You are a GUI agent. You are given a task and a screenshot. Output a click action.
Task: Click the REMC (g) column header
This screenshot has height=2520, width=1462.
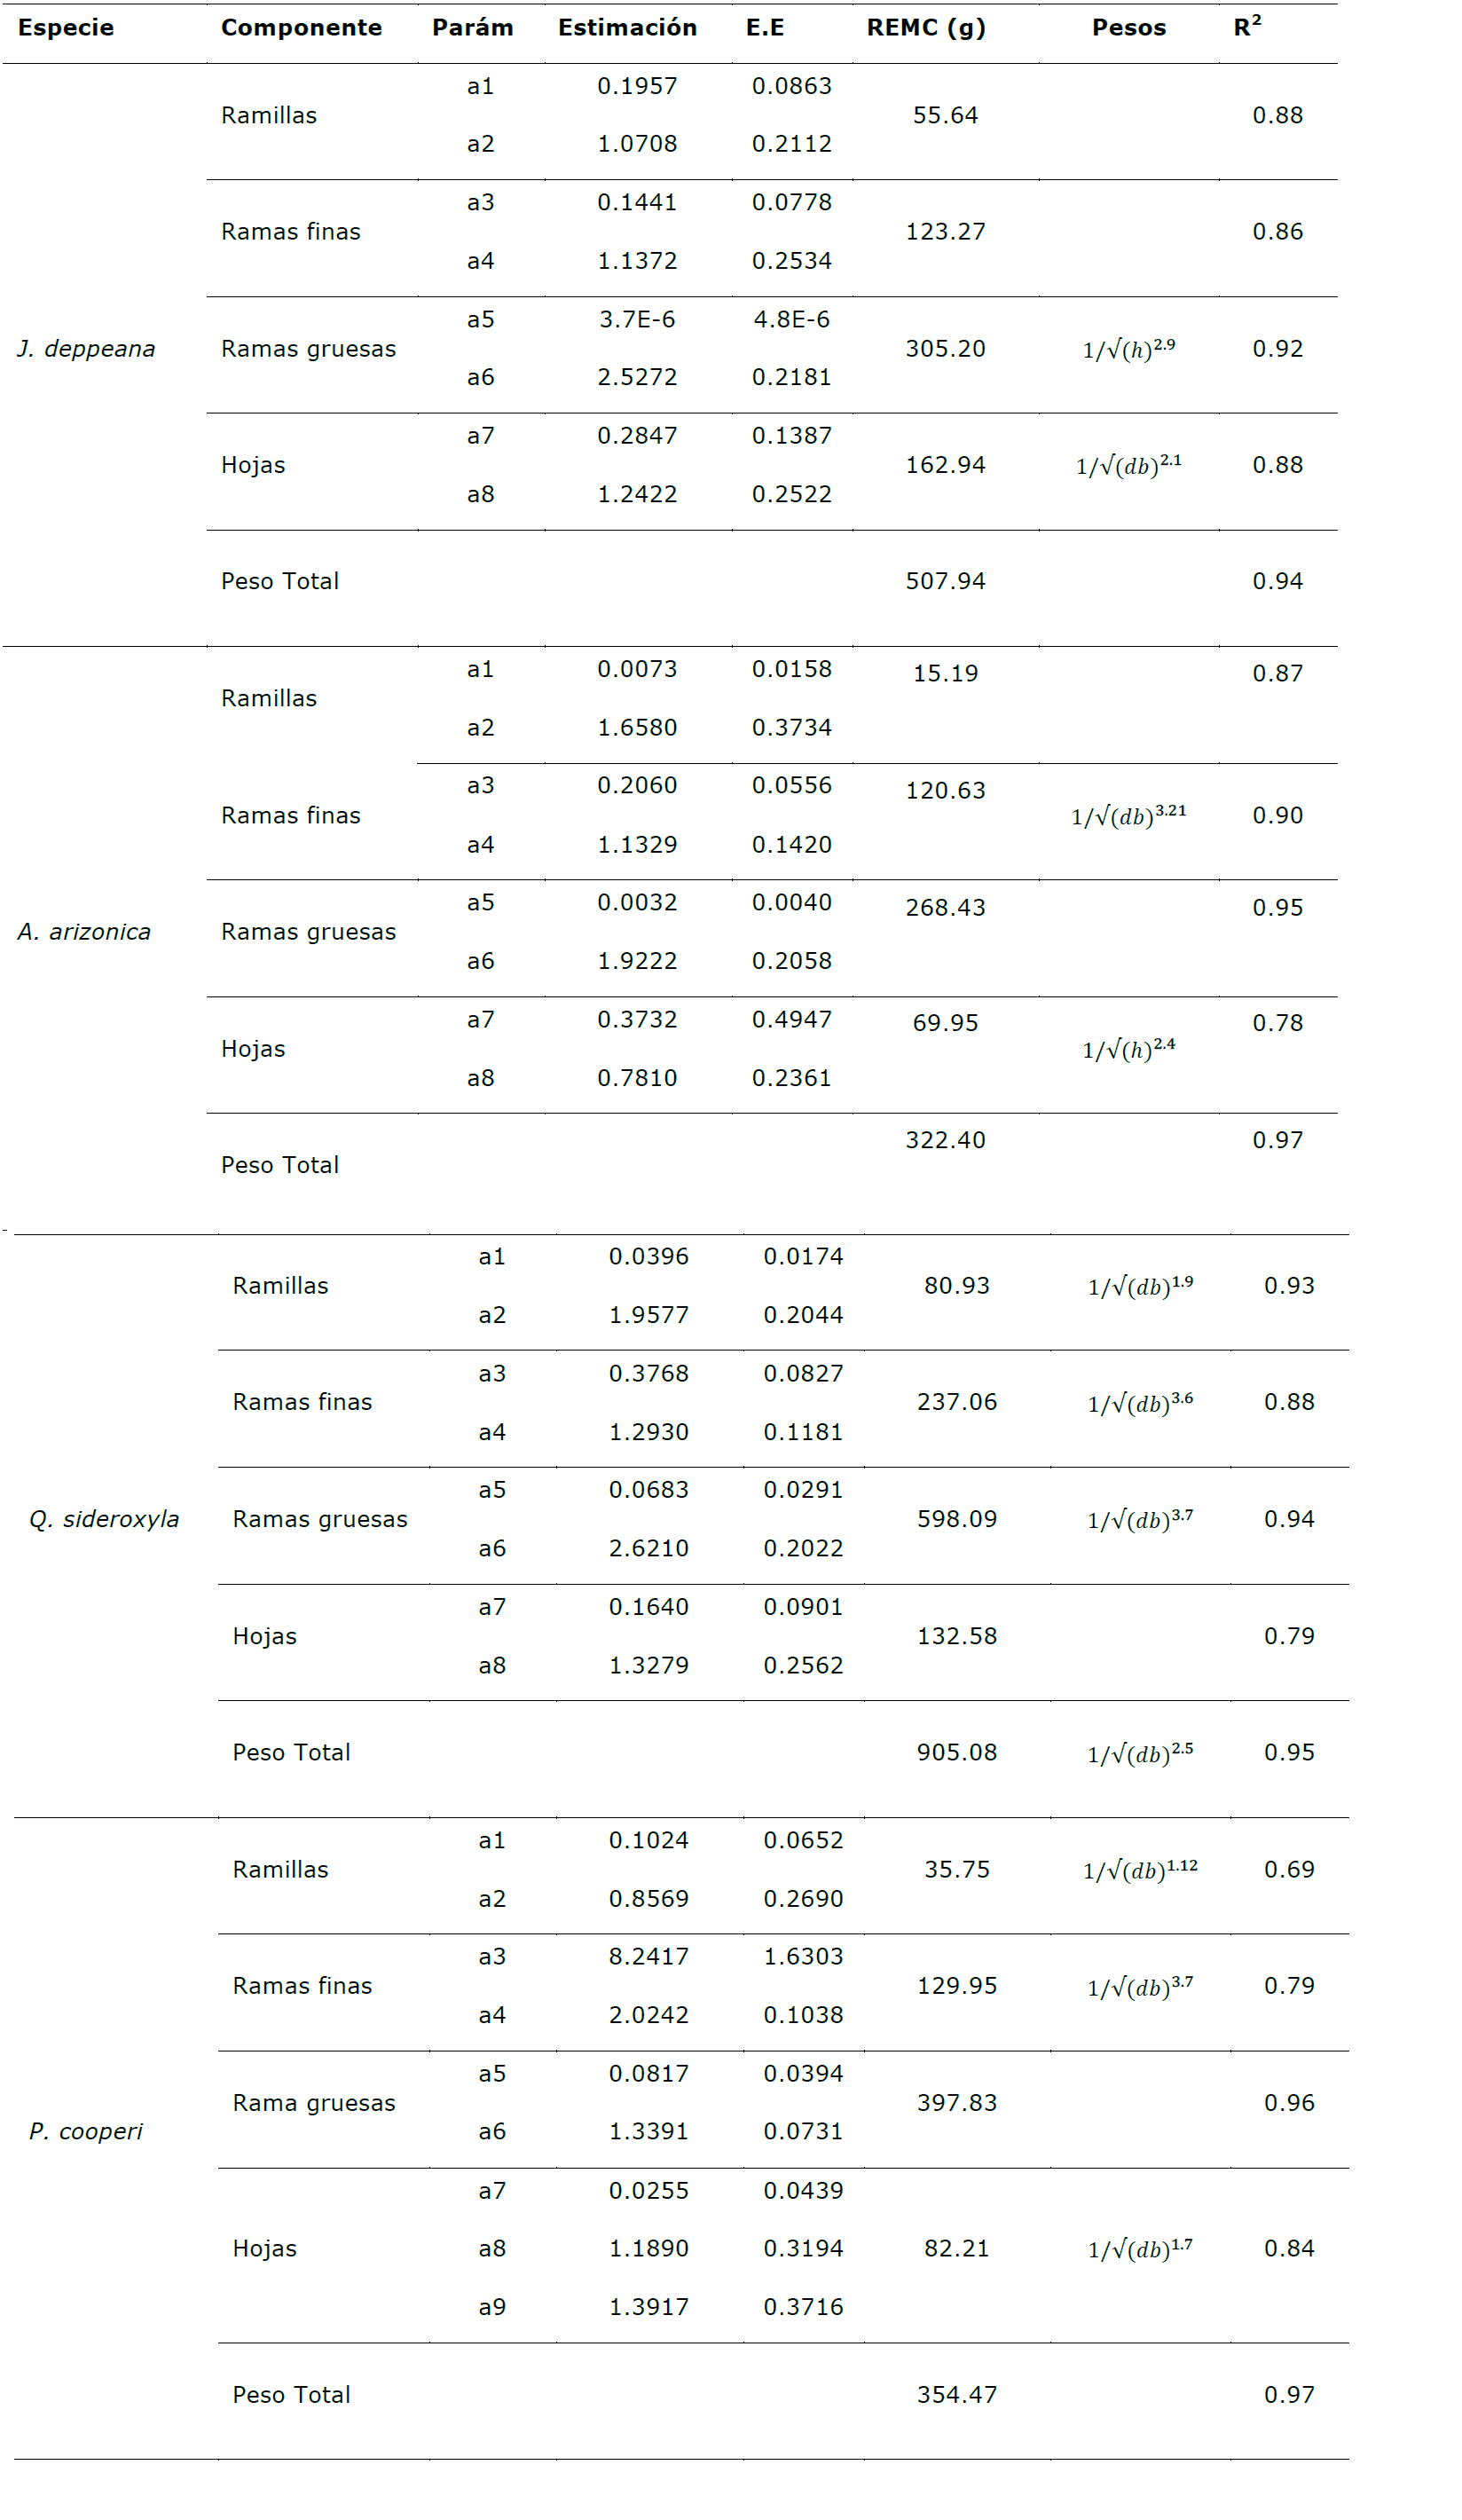pyautogui.click(x=925, y=28)
